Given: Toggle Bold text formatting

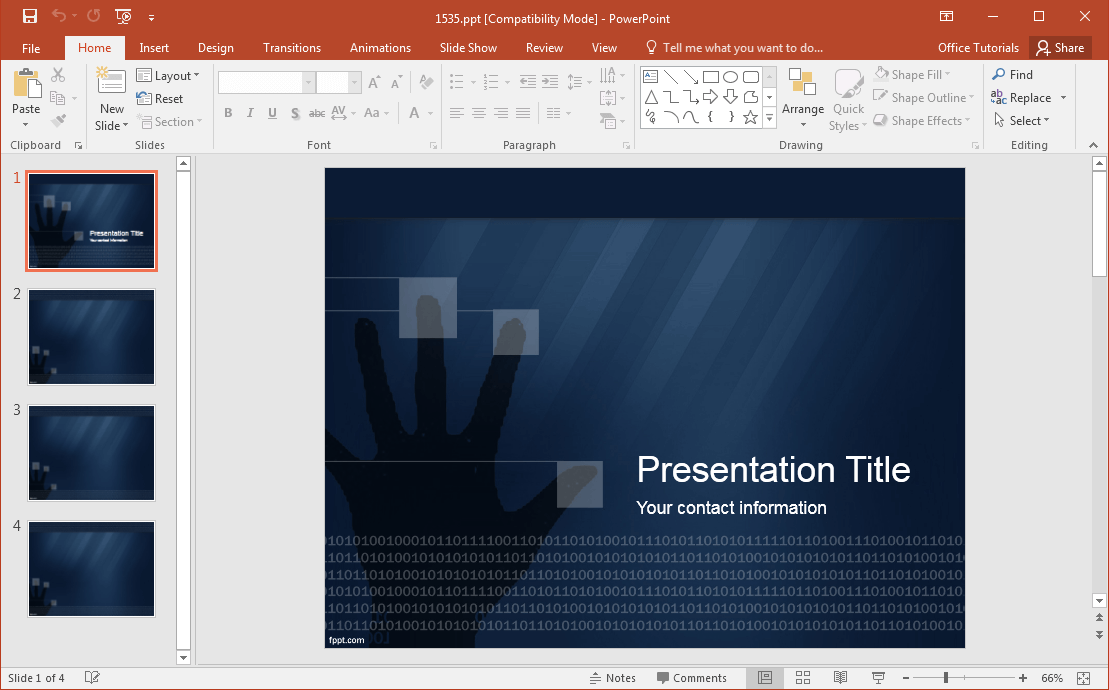Looking at the screenshot, I should coord(228,113).
